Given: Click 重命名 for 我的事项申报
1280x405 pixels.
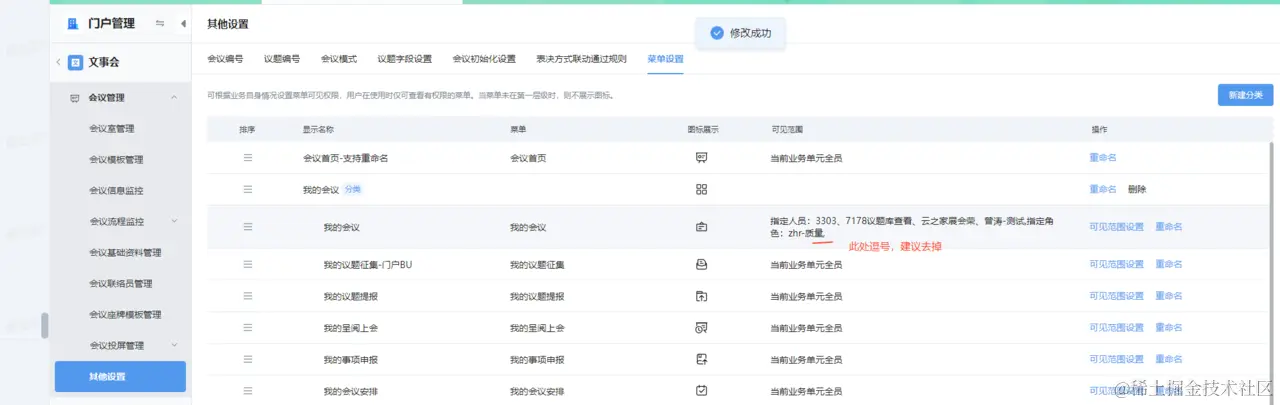Looking at the screenshot, I should click(1169, 359).
